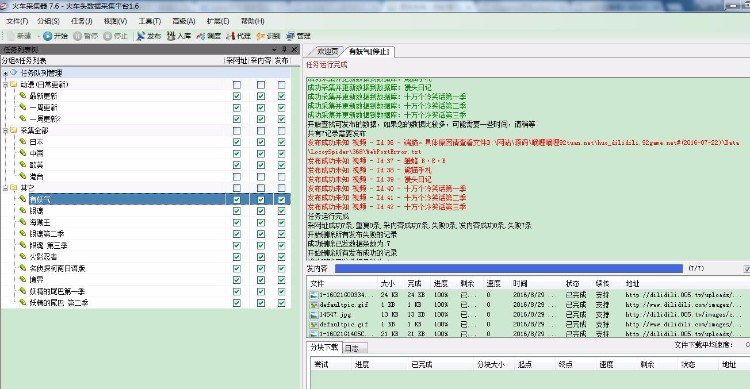Screen dimensions: 750x389
Task: Toggle 采网址 checkbox for 最新更新
Action: click(x=237, y=96)
